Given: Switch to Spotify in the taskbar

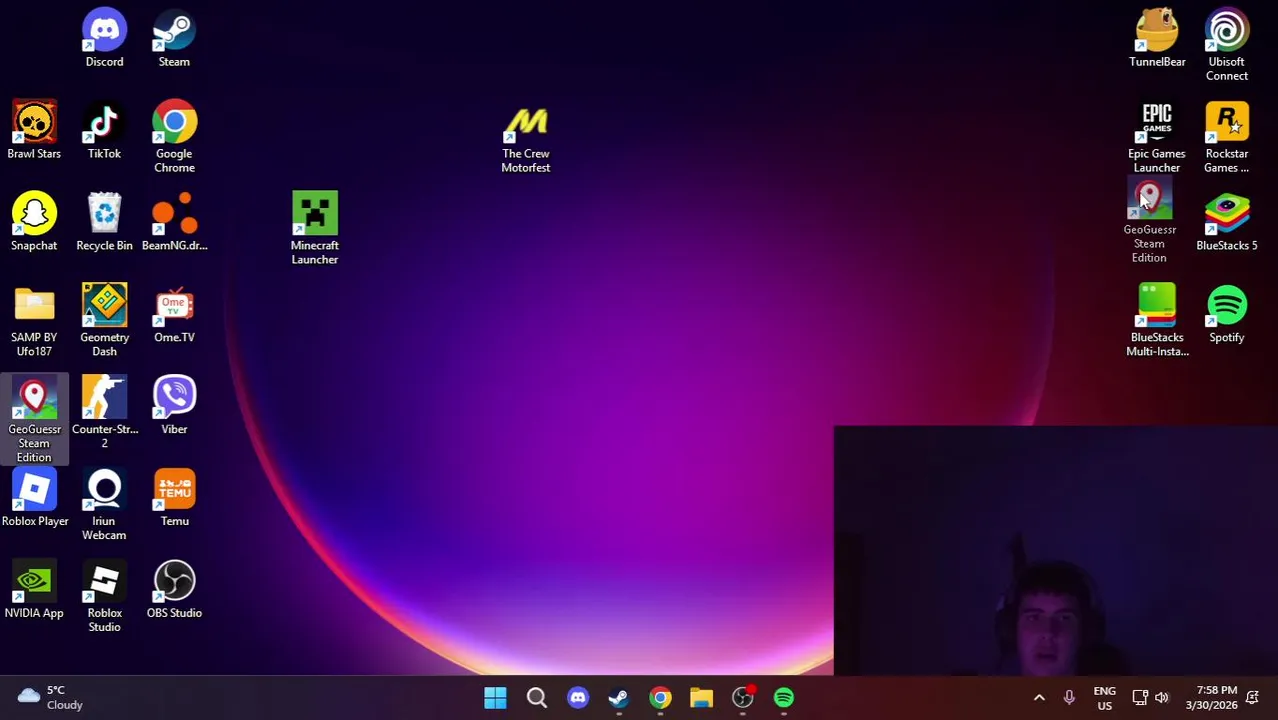Looking at the screenshot, I should click(x=784, y=697).
